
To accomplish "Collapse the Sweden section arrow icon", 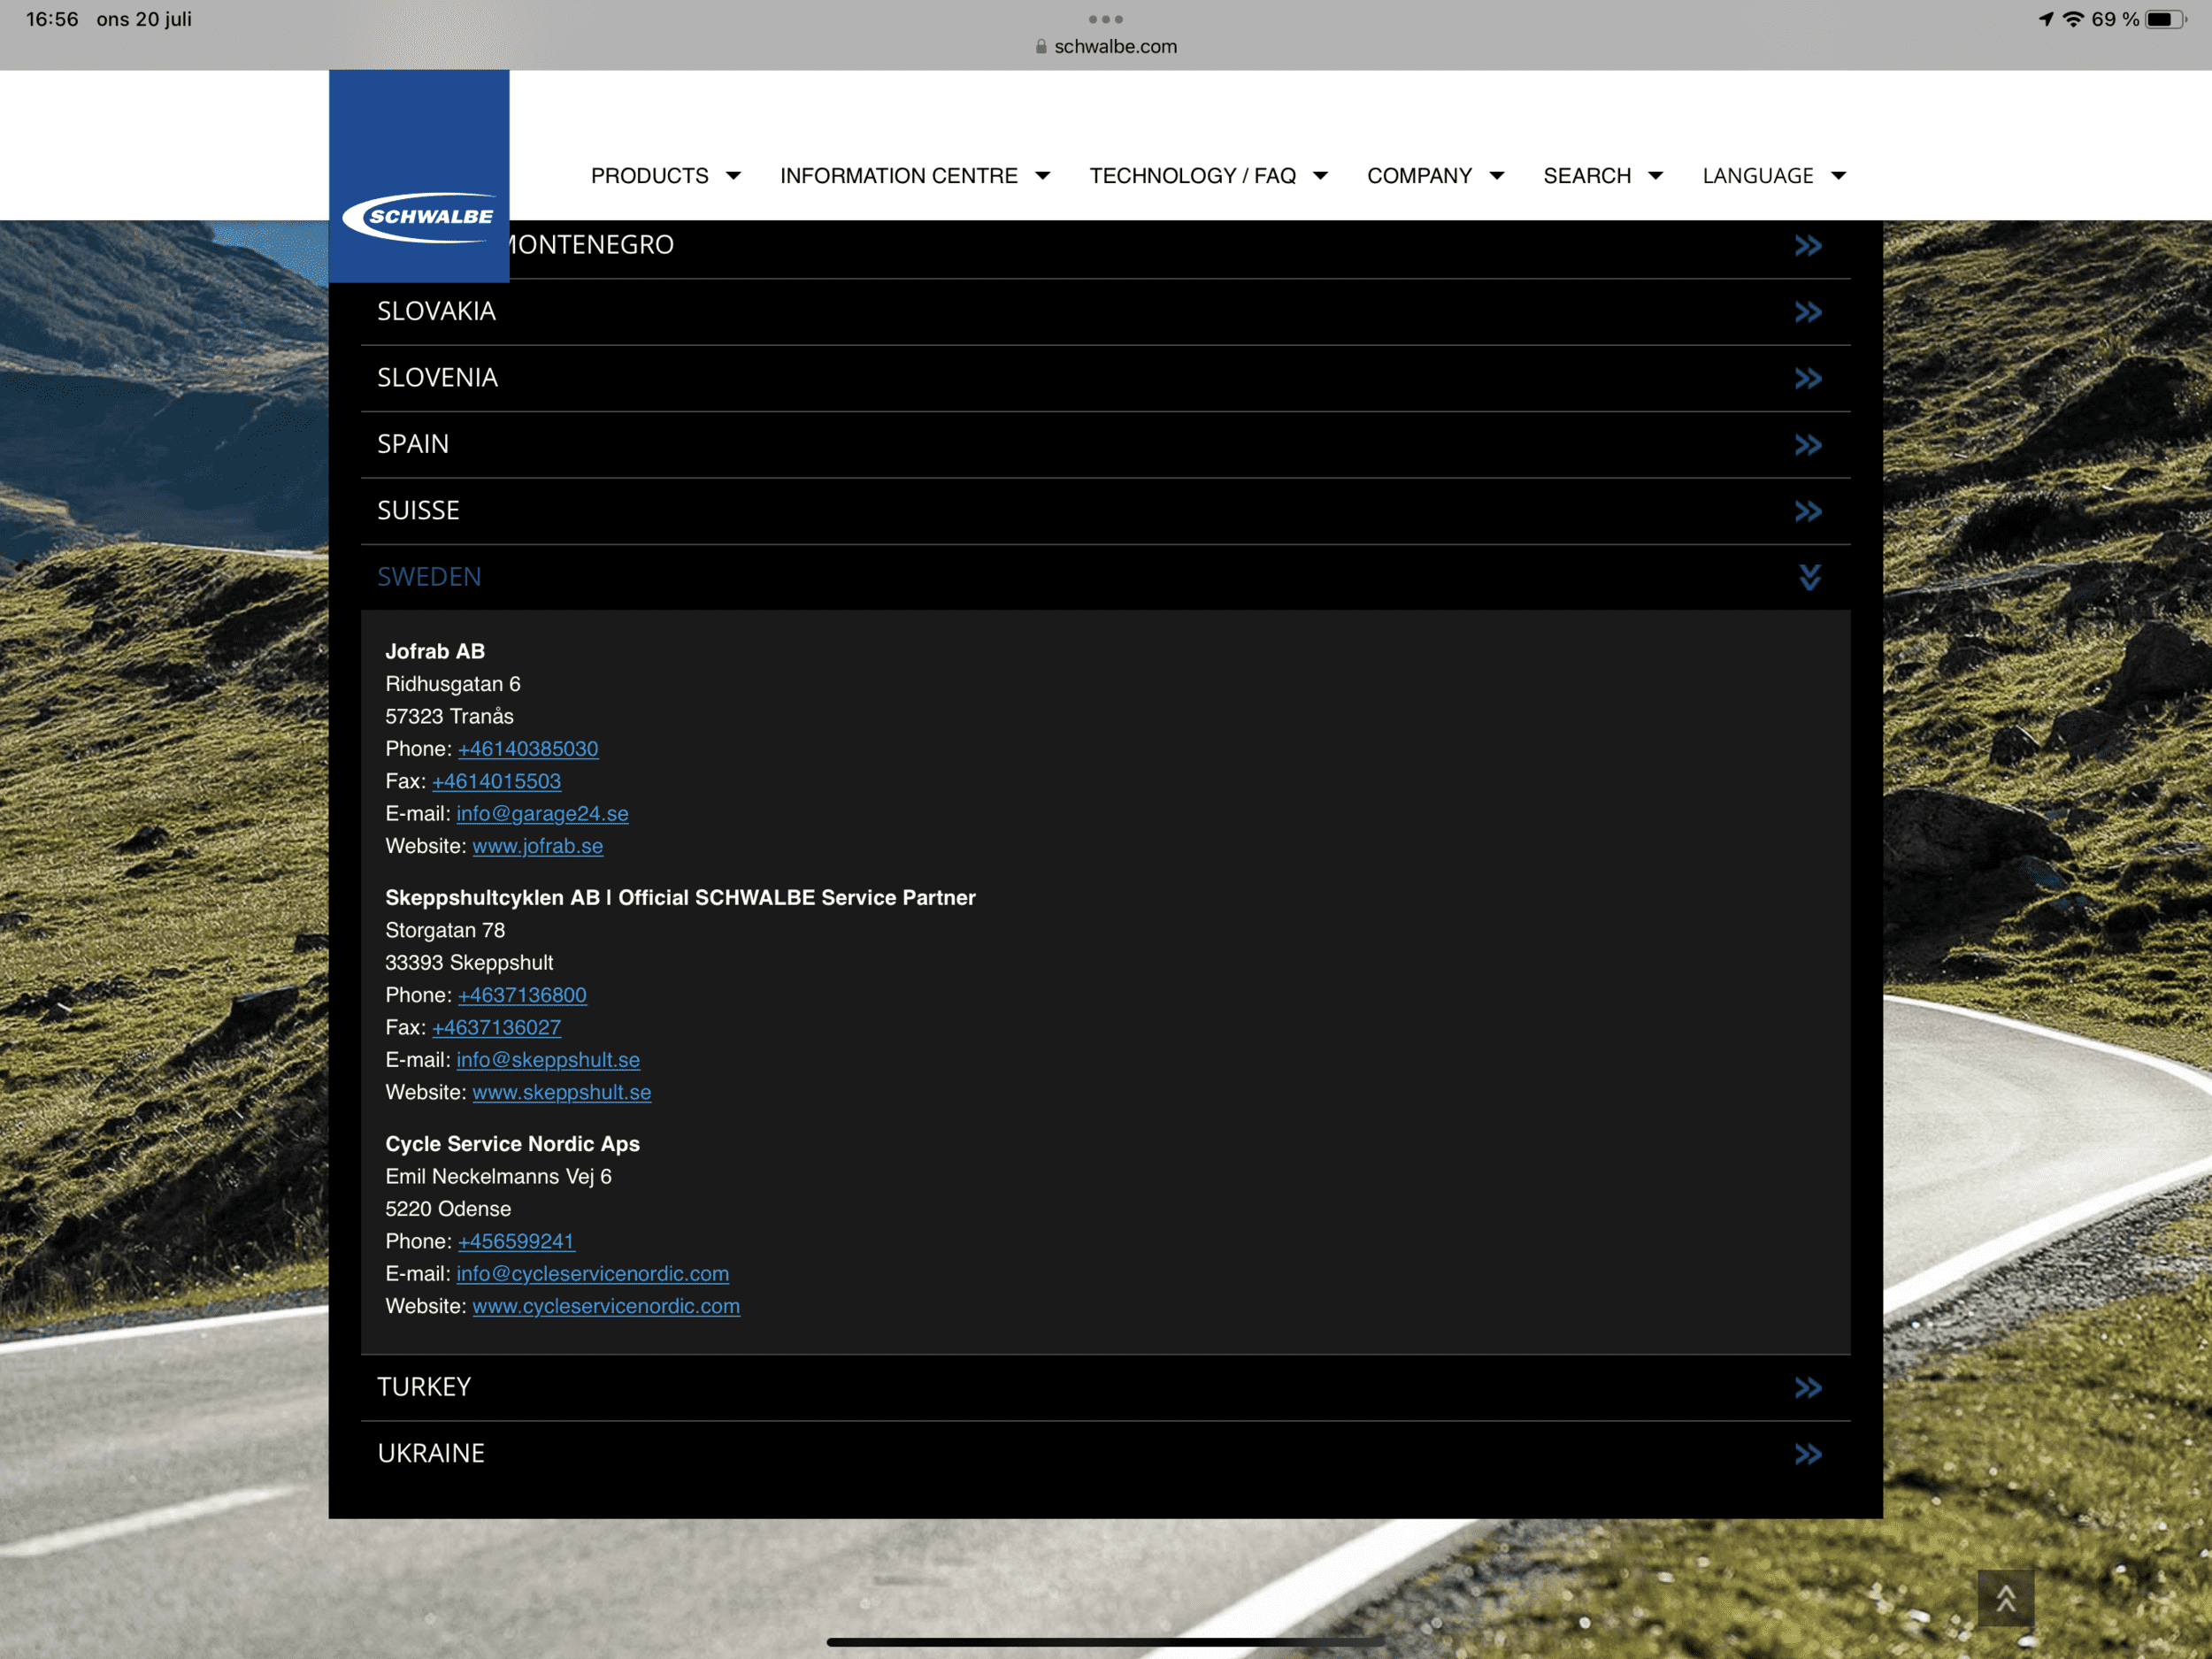I will click(1810, 577).
